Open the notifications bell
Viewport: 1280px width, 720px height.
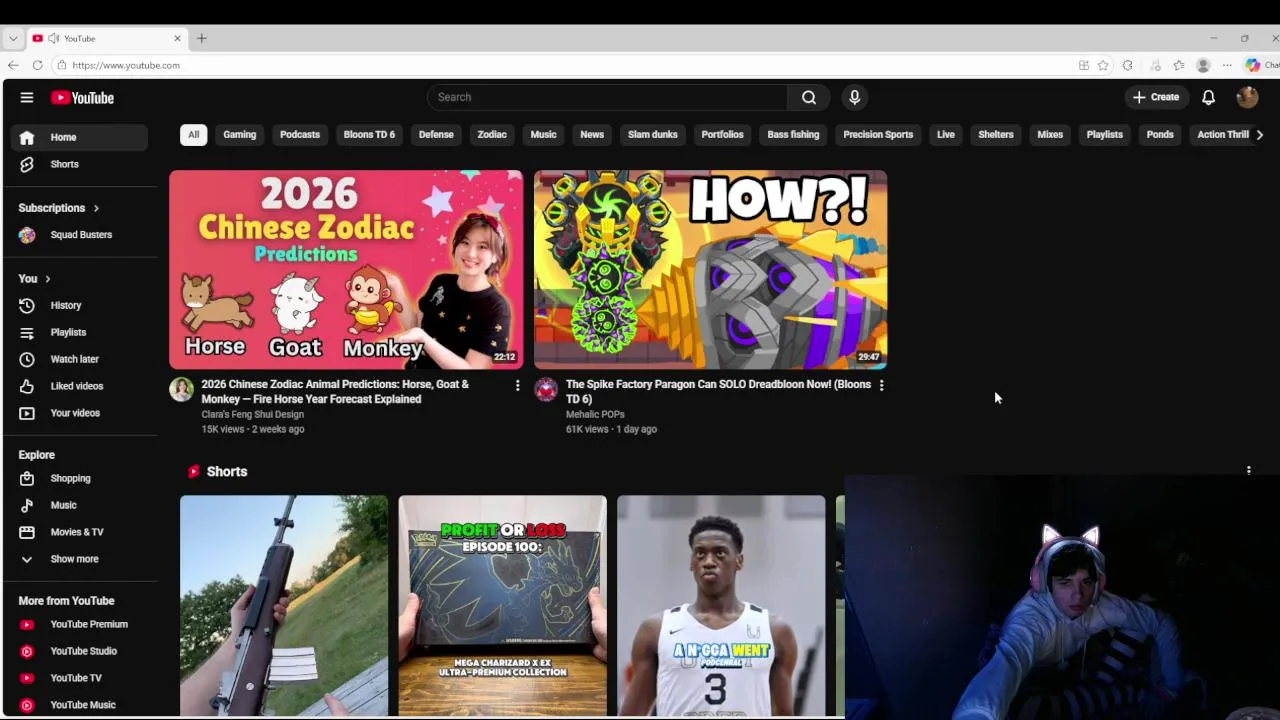[1208, 97]
